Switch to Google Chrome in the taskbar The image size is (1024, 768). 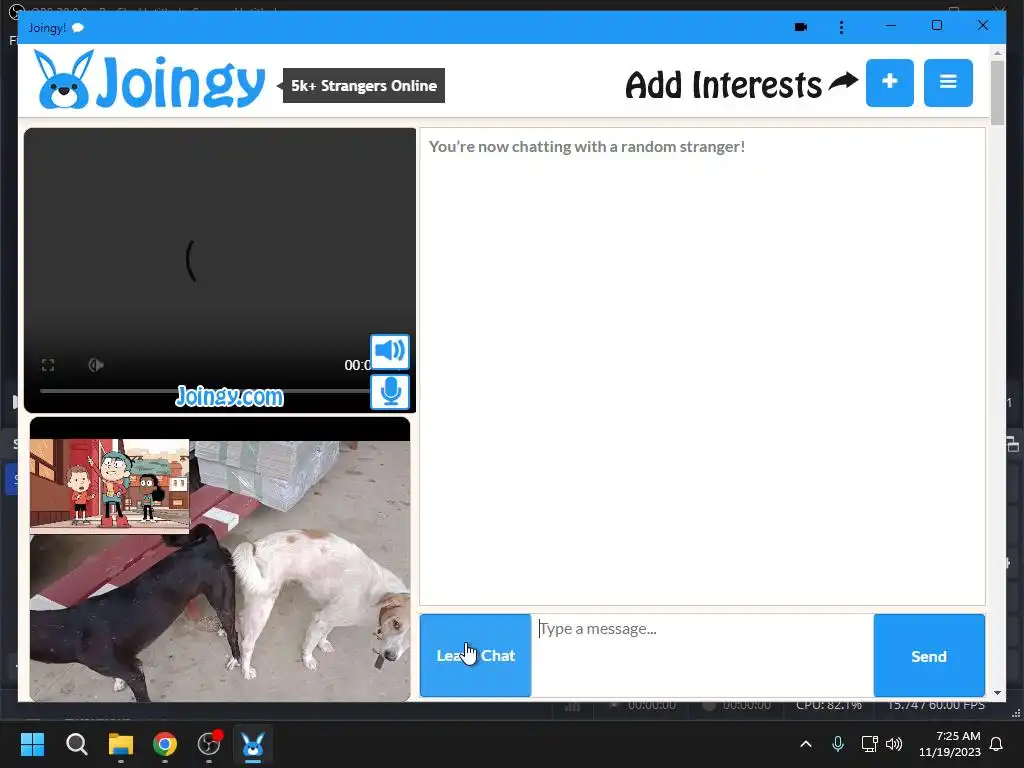pos(165,744)
